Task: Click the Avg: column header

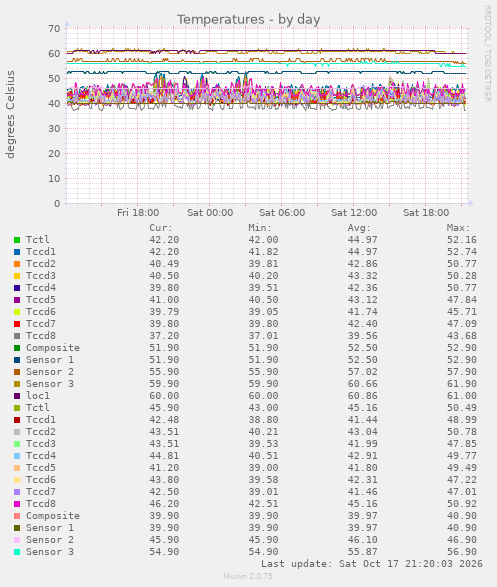Action: 359,228
